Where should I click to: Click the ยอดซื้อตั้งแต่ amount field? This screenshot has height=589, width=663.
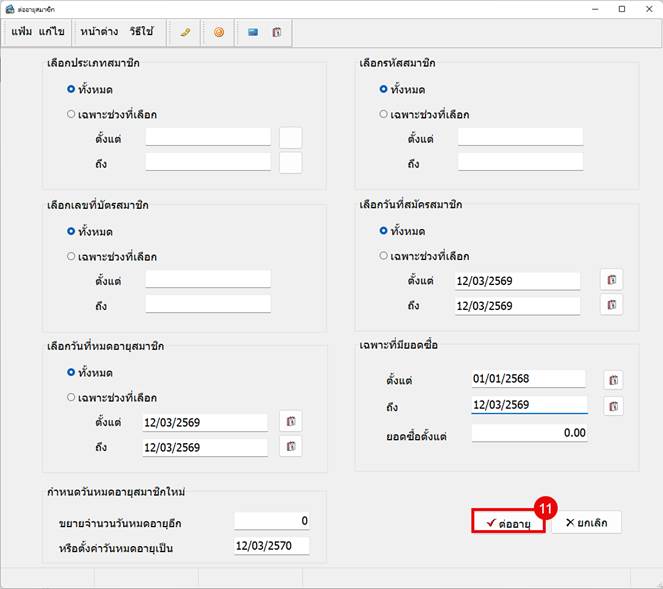tap(529, 433)
